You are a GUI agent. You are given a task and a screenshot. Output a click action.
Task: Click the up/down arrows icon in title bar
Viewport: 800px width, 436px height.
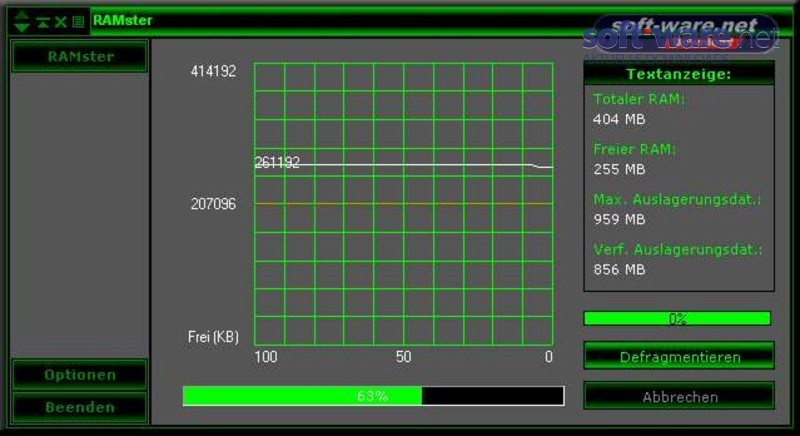[x=22, y=21]
